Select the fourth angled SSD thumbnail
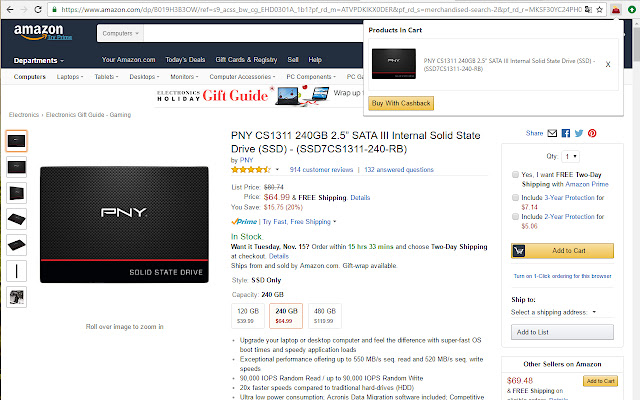The height and width of the screenshot is (400, 640). coord(16,219)
